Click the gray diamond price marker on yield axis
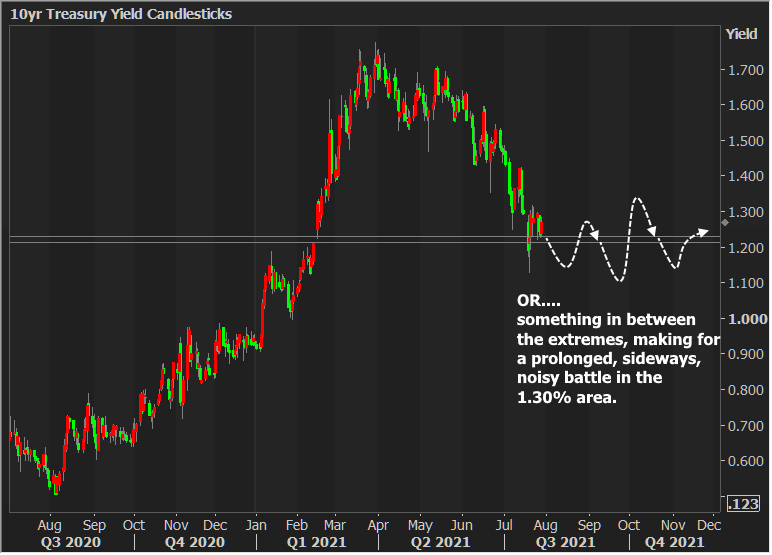Viewport: 772px width, 555px height. click(x=723, y=223)
